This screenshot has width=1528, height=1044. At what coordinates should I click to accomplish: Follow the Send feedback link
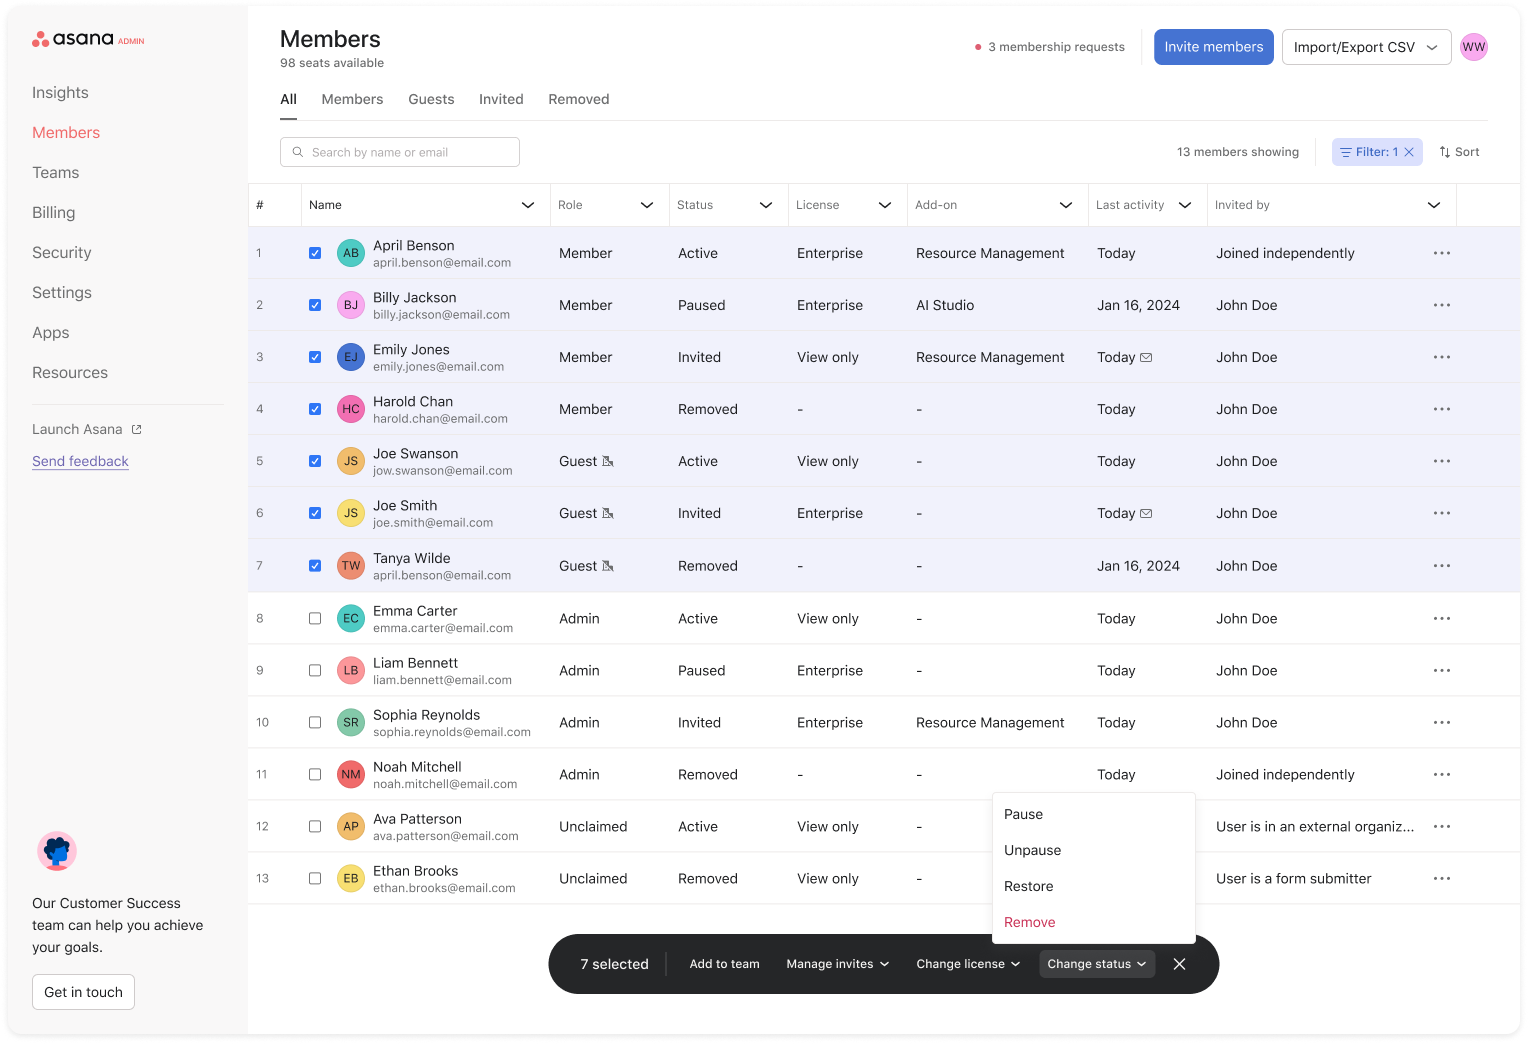[x=80, y=461]
